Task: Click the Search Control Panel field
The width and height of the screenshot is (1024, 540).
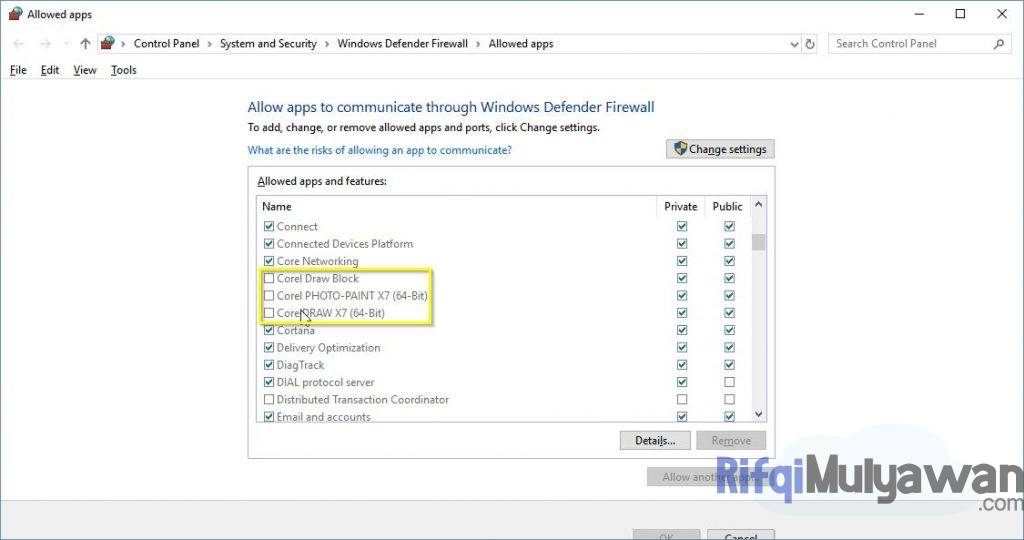Action: pyautogui.click(x=908, y=44)
